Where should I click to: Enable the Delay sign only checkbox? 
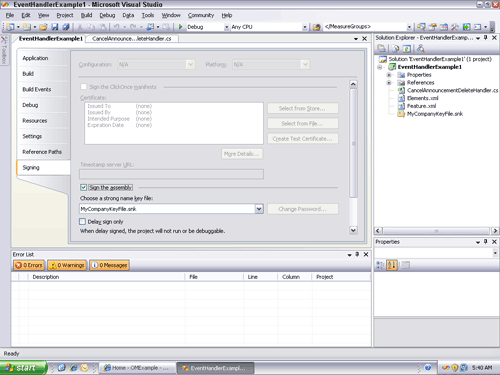coord(82,221)
